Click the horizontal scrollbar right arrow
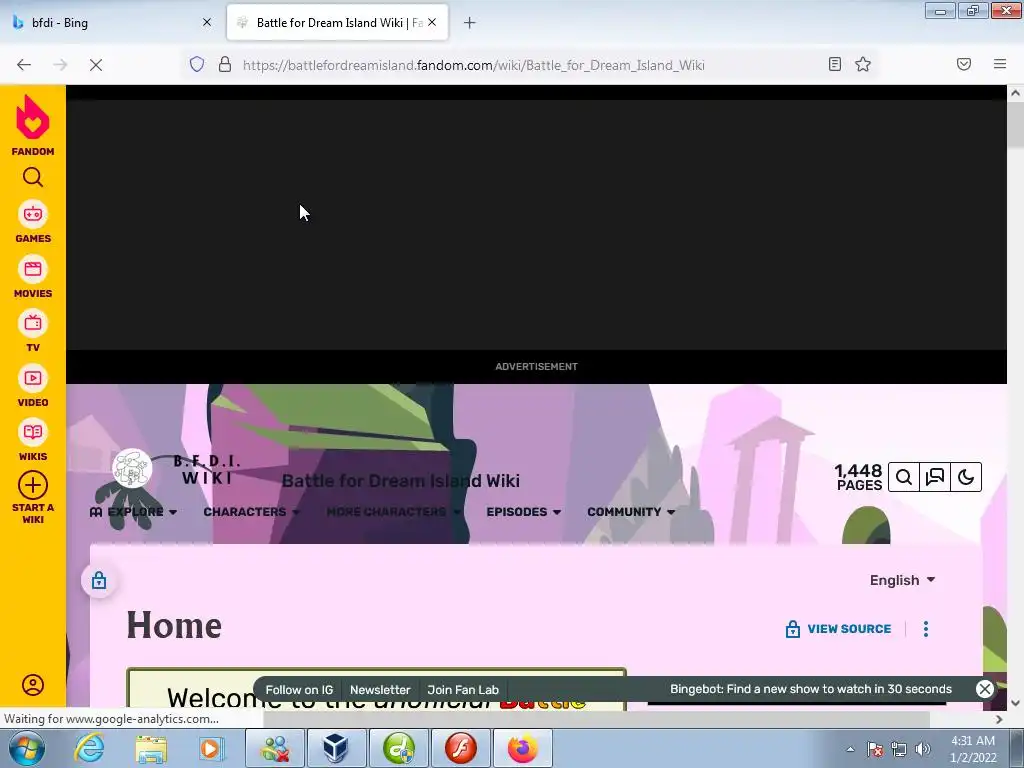Viewport: 1024px width, 768px height. coord(999,720)
